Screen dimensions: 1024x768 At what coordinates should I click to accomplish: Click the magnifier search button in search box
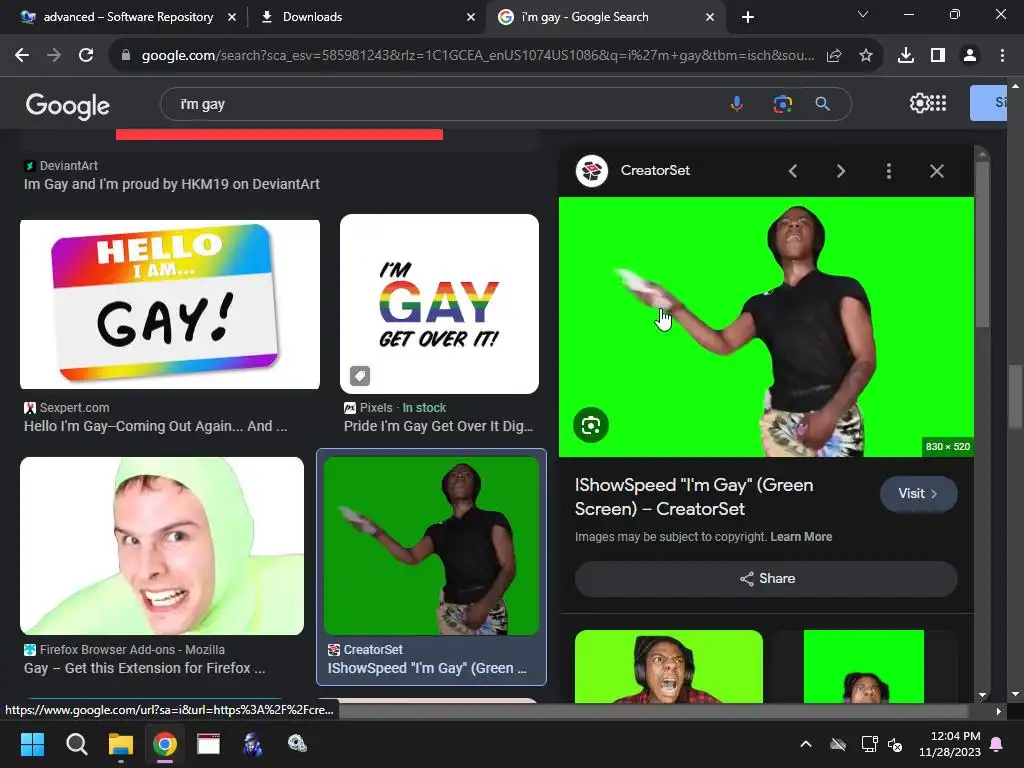(823, 104)
